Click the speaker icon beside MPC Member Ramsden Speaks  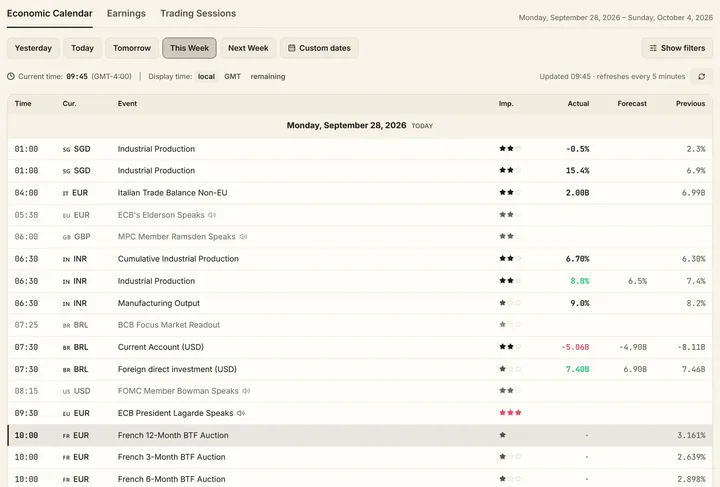(x=243, y=237)
